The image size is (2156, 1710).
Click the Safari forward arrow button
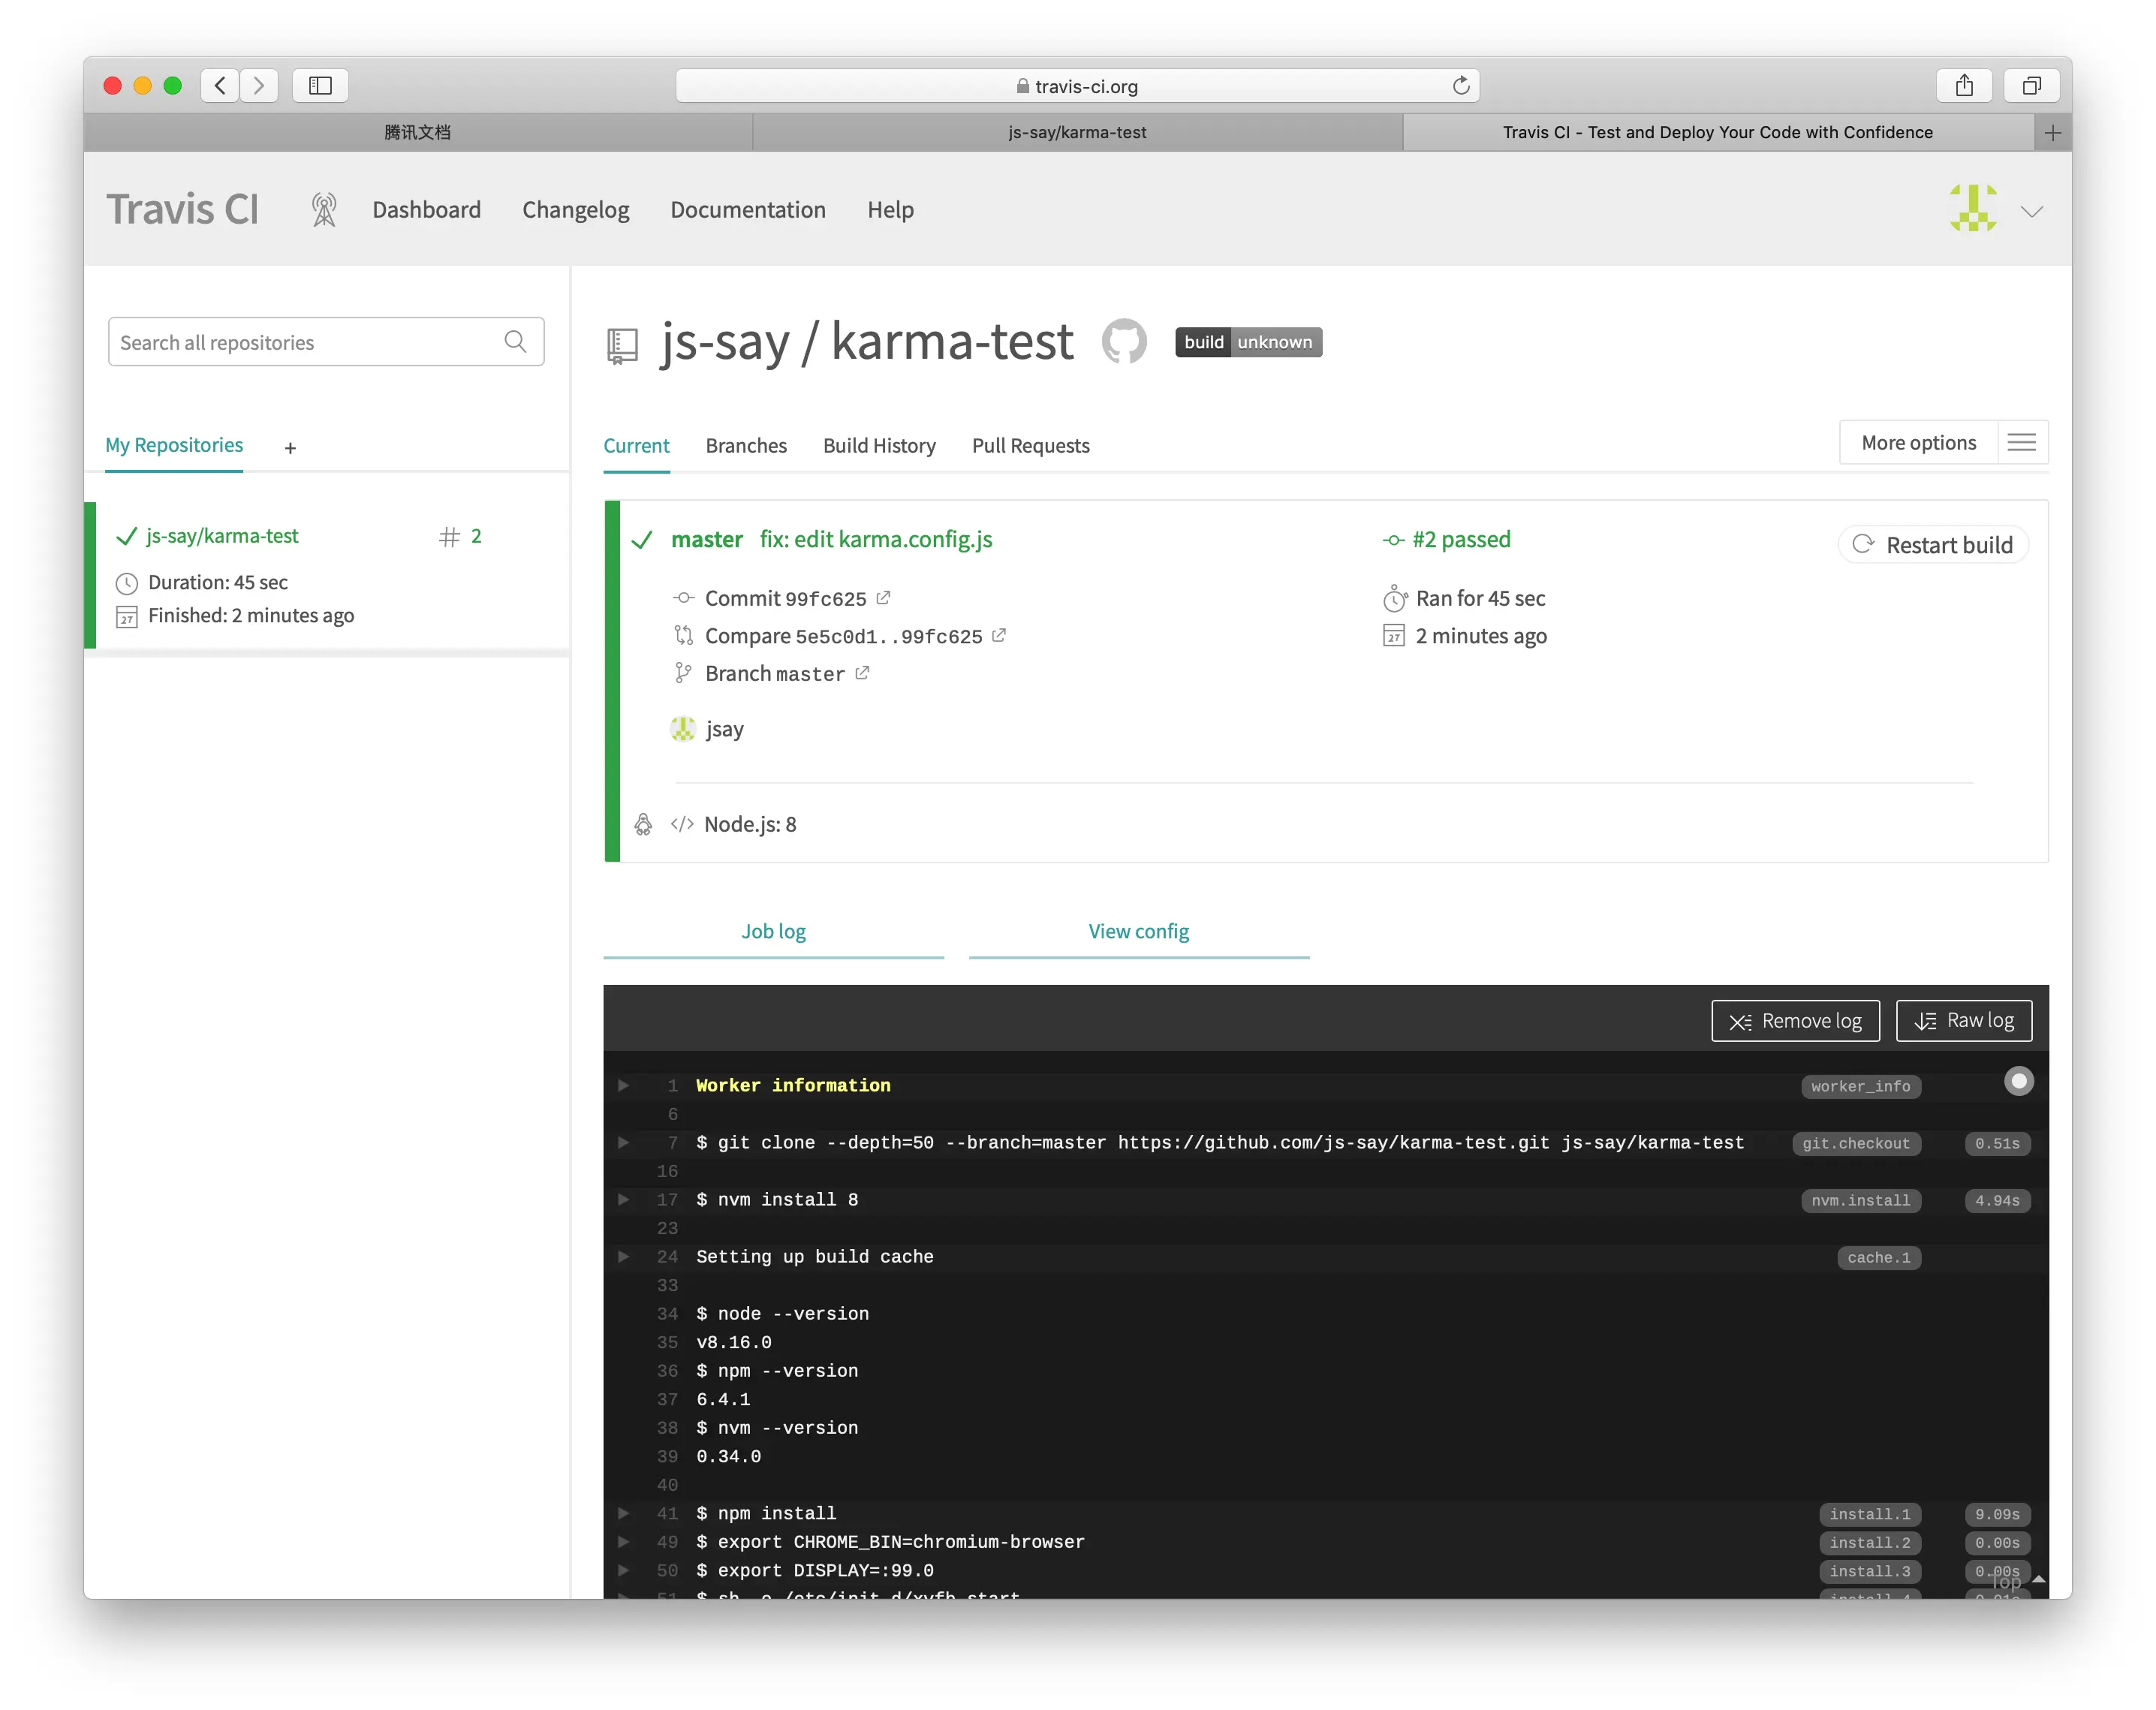(x=259, y=85)
